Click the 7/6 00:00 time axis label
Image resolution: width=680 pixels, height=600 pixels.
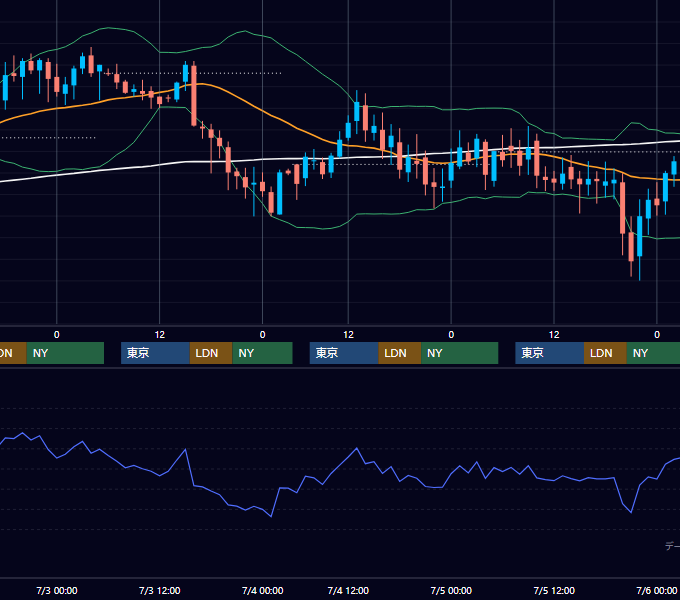(x=657, y=590)
